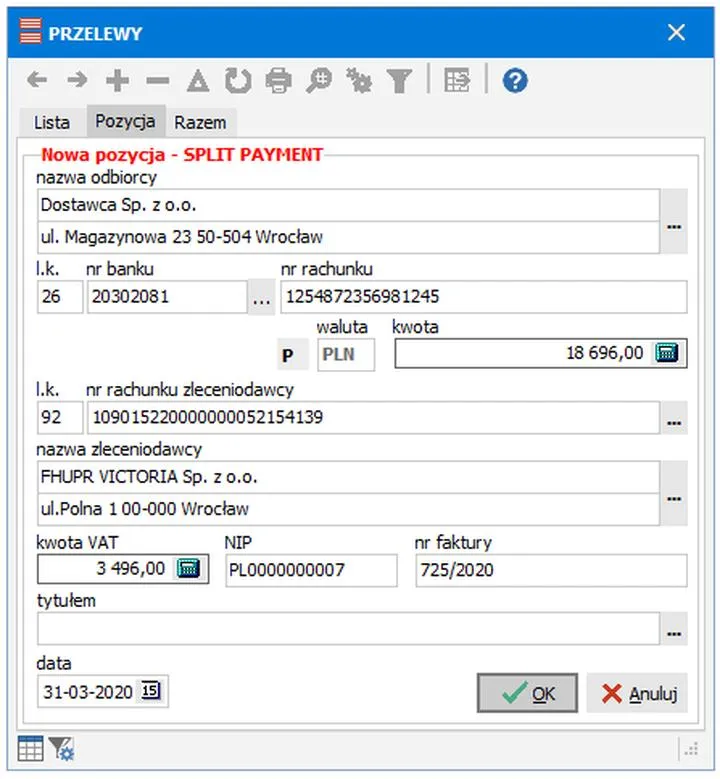The width and height of the screenshot is (720, 779).
Task: Click the refresh arrow toolbar icon
Action: pyautogui.click(x=237, y=81)
